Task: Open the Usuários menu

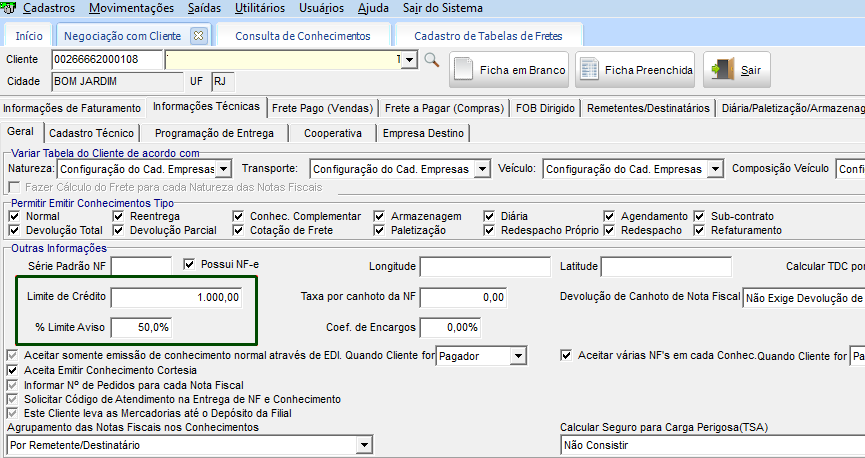Action: click(322, 8)
